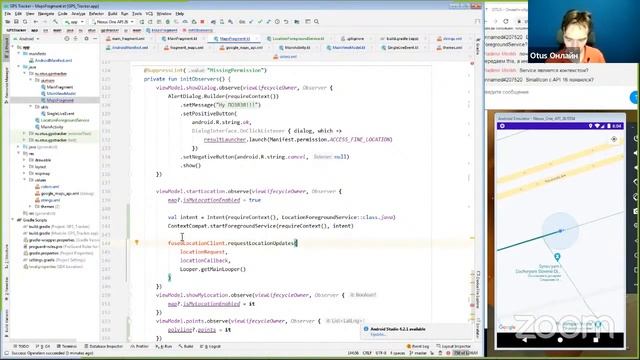This screenshot has width=640, height=360.
Task: Open the Refactor menu
Action: [x=96, y=14]
